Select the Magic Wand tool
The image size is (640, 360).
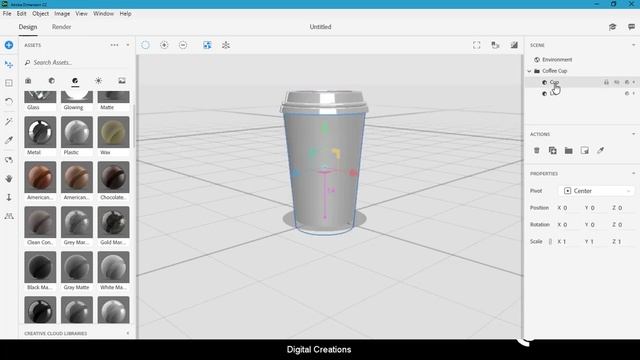[x=9, y=121]
